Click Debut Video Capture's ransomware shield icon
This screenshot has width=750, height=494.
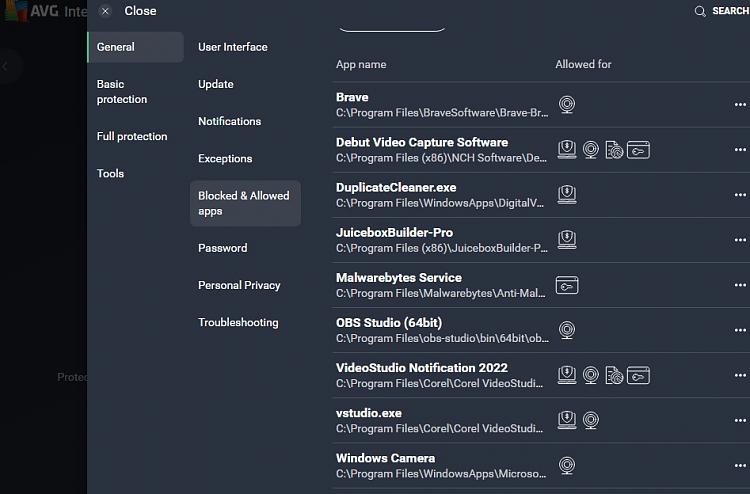[567, 150]
